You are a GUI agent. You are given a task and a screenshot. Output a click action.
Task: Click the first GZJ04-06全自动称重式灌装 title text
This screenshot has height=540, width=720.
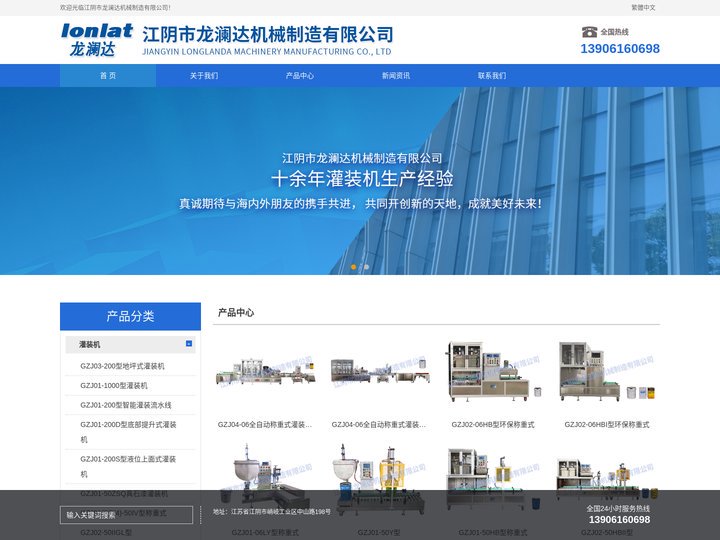(x=265, y=425)
